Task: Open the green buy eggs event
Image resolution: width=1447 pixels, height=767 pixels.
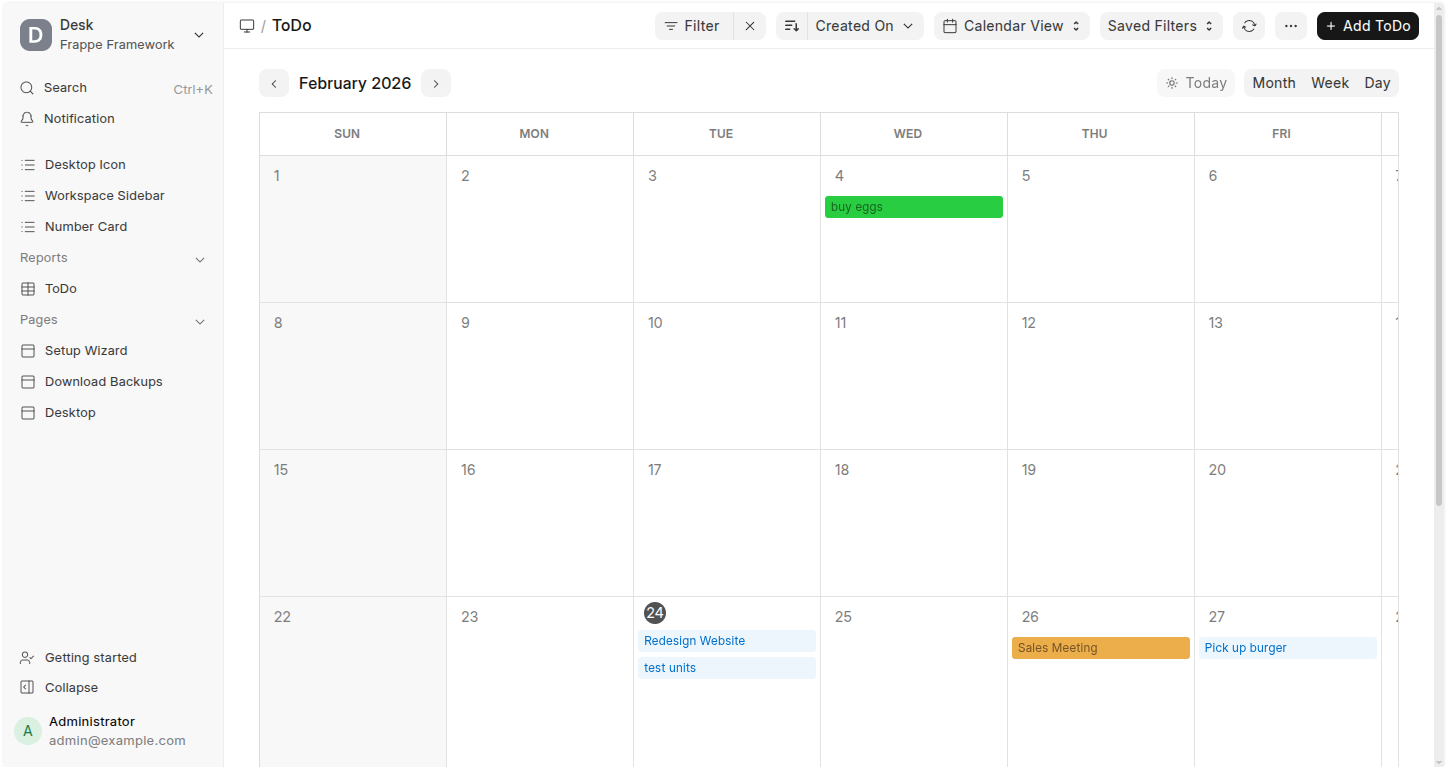Action: tap(913, 207)
